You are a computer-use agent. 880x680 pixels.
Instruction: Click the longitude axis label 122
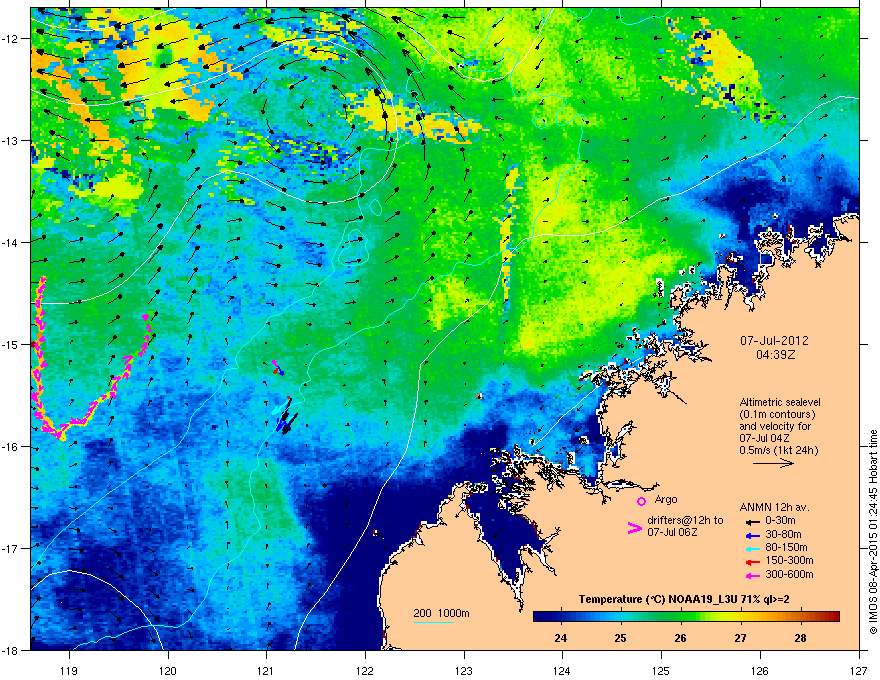pyautogui.click(x=365, y=670)
